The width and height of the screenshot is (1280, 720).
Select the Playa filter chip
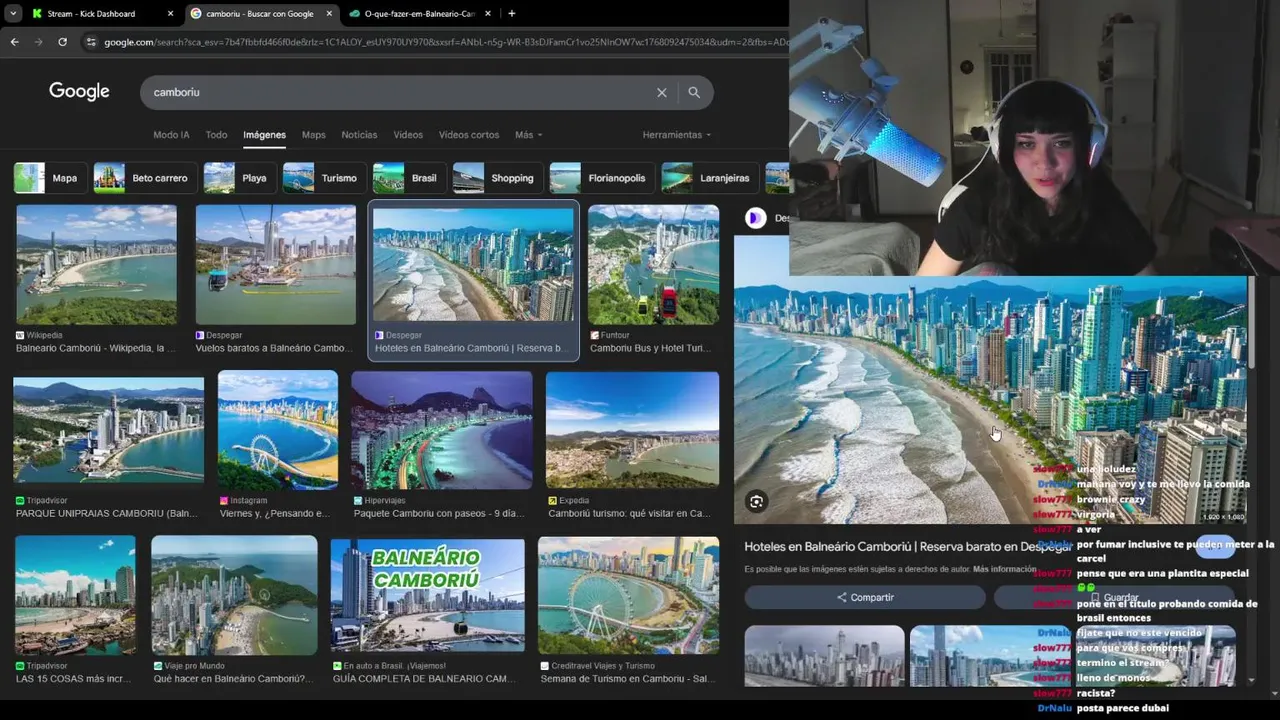click(239, 178)
